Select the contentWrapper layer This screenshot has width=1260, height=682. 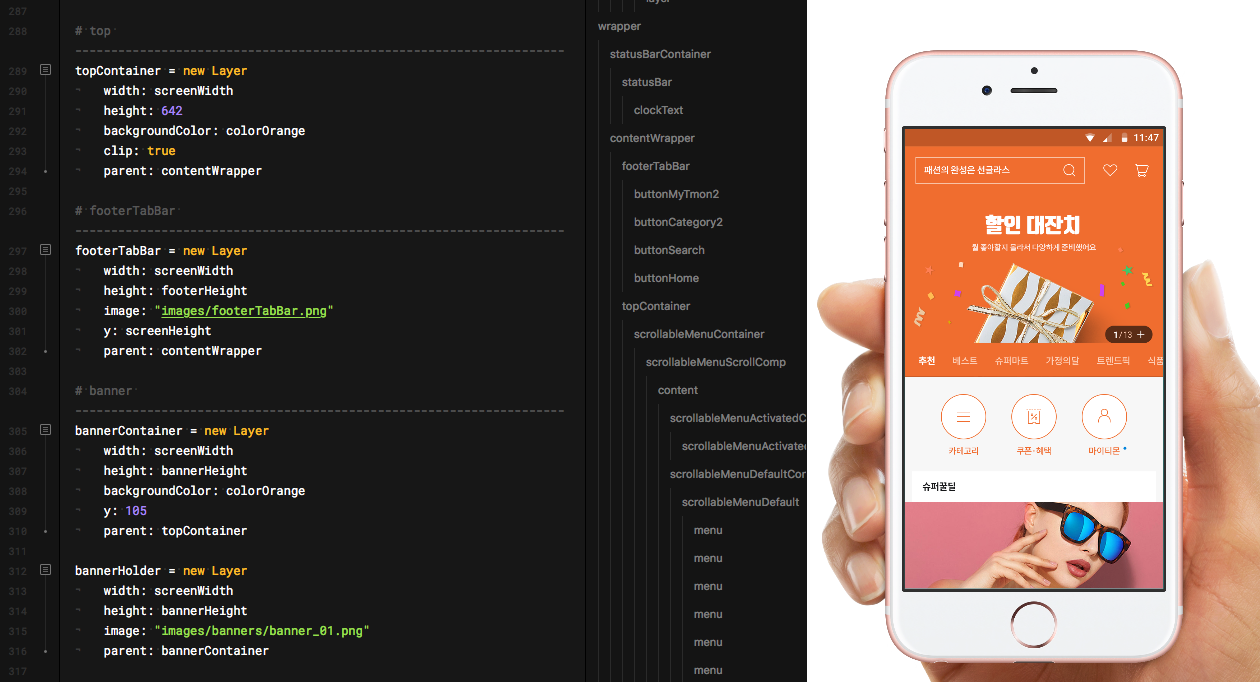(652, 138)
